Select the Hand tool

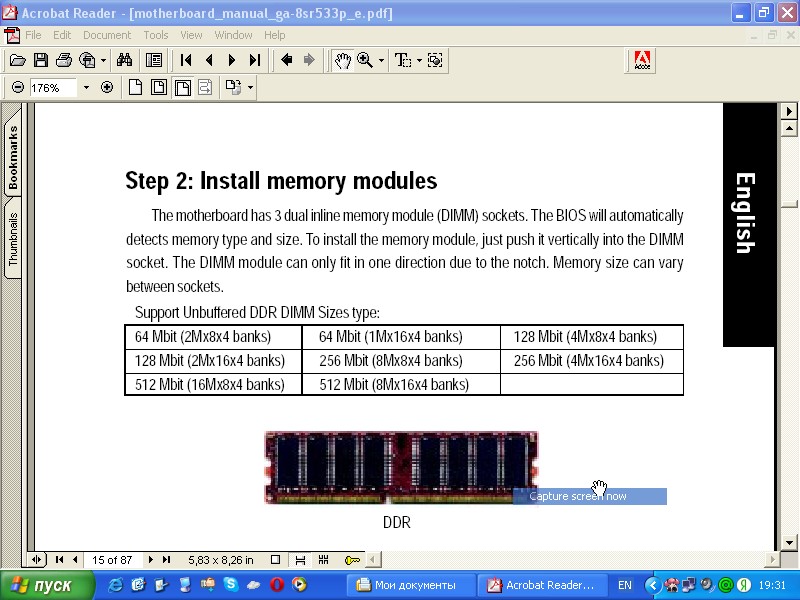[x=342, y=60]
